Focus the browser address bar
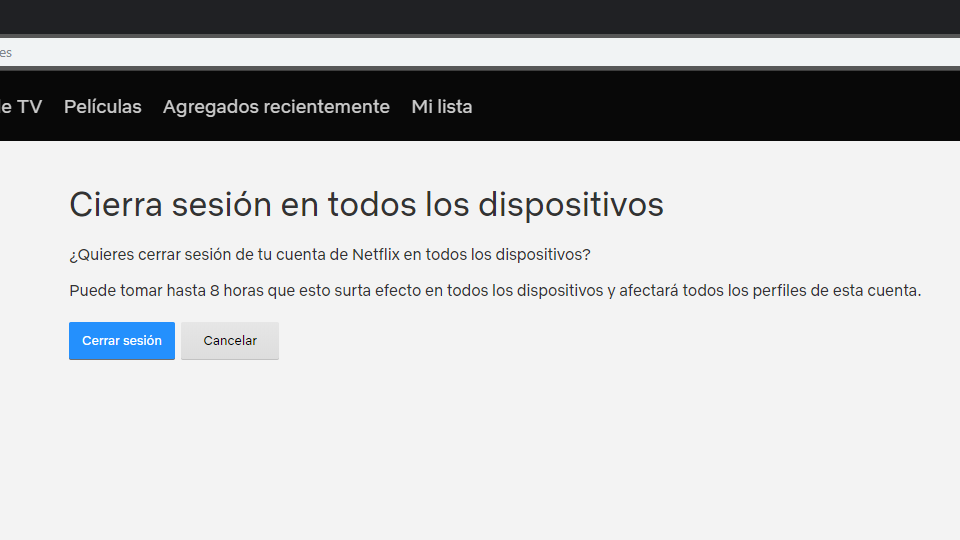This screenshot has height=540, width=960. pyautogui.click(x=480, y=52)
